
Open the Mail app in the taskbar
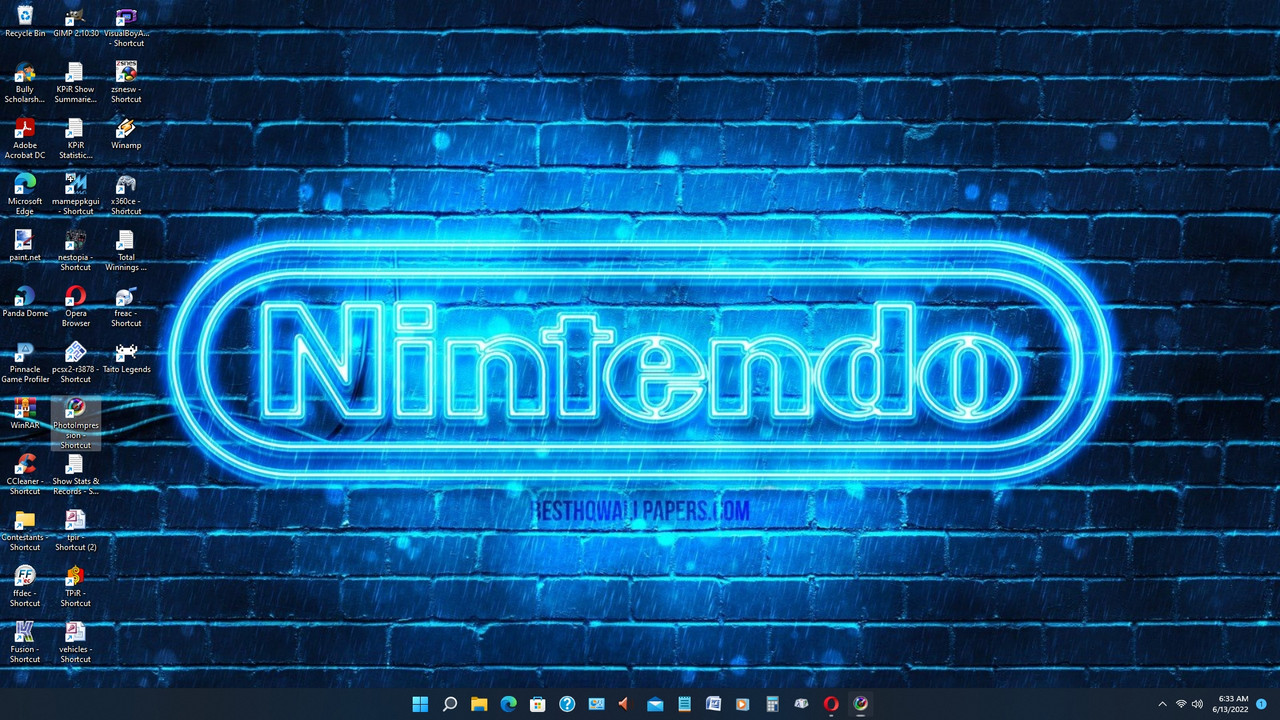pyautogui.click(x=655, y=704)
